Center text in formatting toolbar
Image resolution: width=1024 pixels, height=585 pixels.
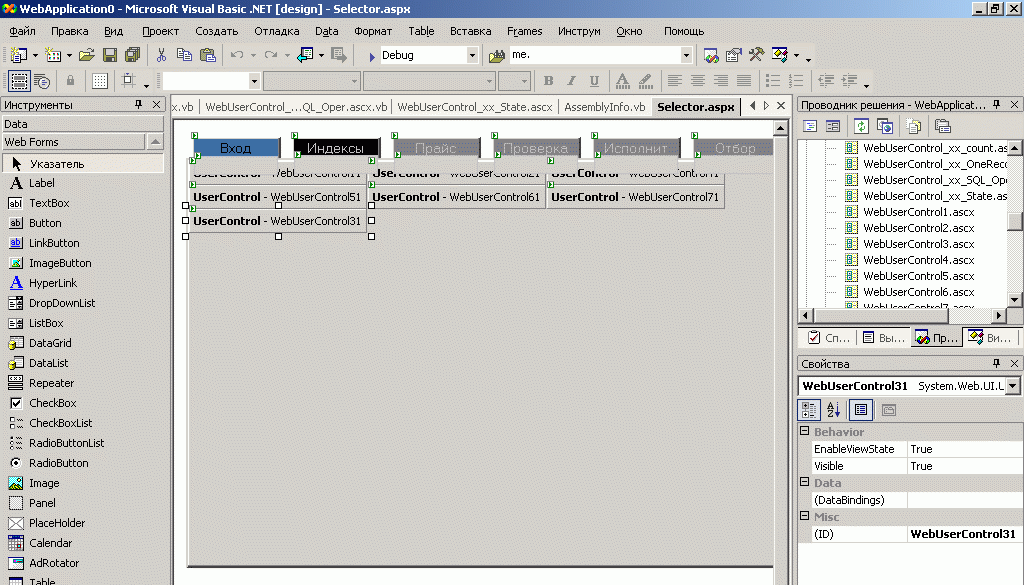coord(697,81)
